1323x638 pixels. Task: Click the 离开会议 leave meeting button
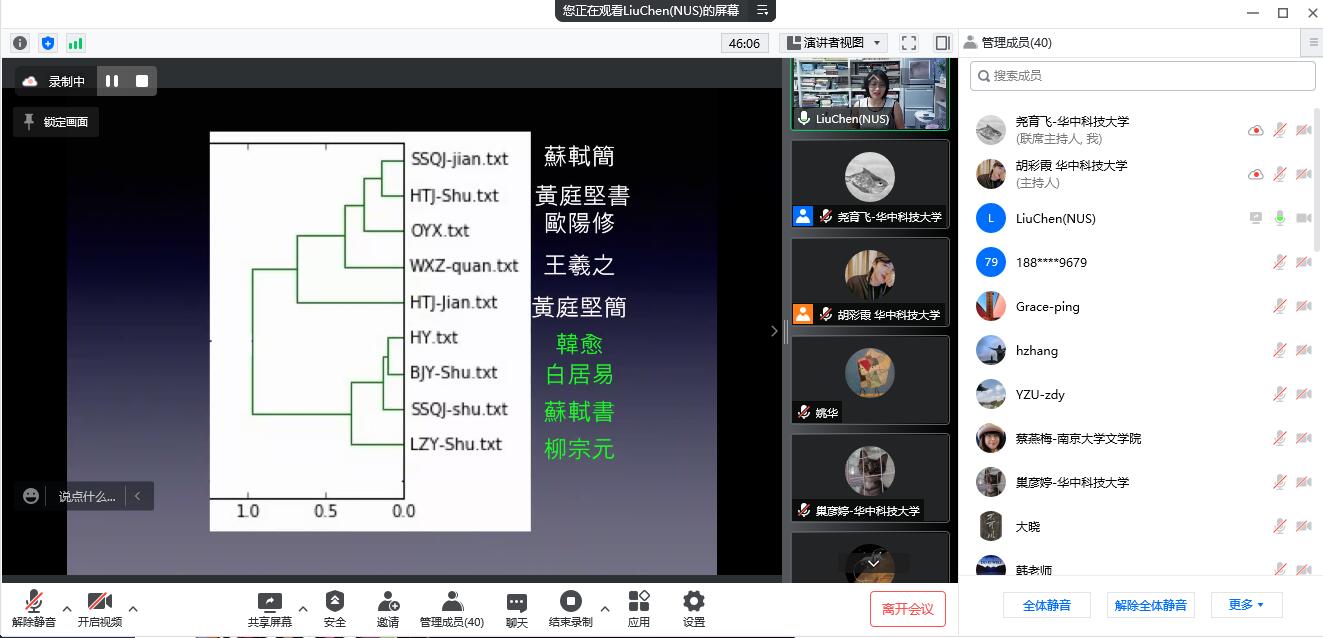pyautogui.click(x=907, y=608)
